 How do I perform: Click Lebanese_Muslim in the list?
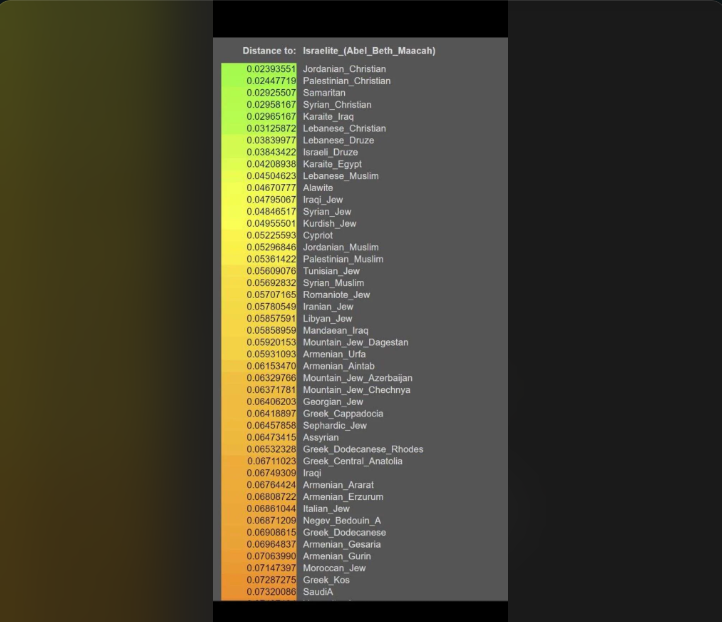340,176
